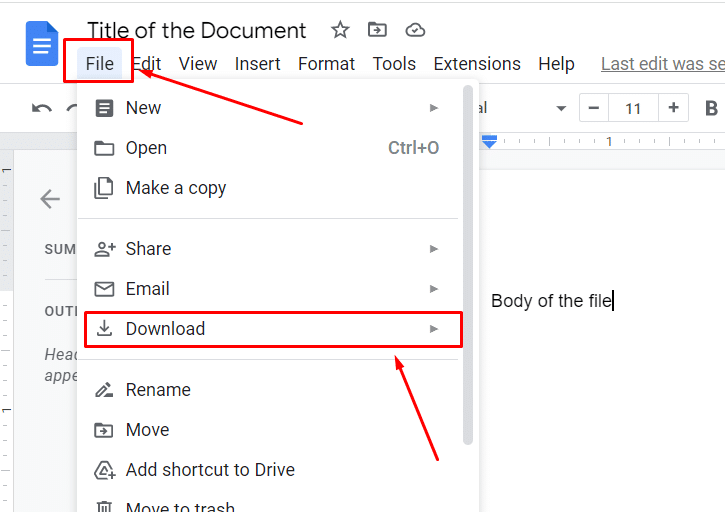Select Add shortcut to Drive
The width and height of the screenshot is (725, 512).
(270, 470)
